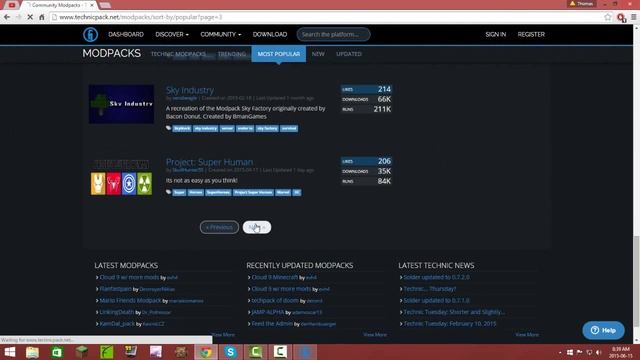Screen dimensions: 640x360
Task: Expand the Community dropdown menu
Action: click(x=220, y=34)
